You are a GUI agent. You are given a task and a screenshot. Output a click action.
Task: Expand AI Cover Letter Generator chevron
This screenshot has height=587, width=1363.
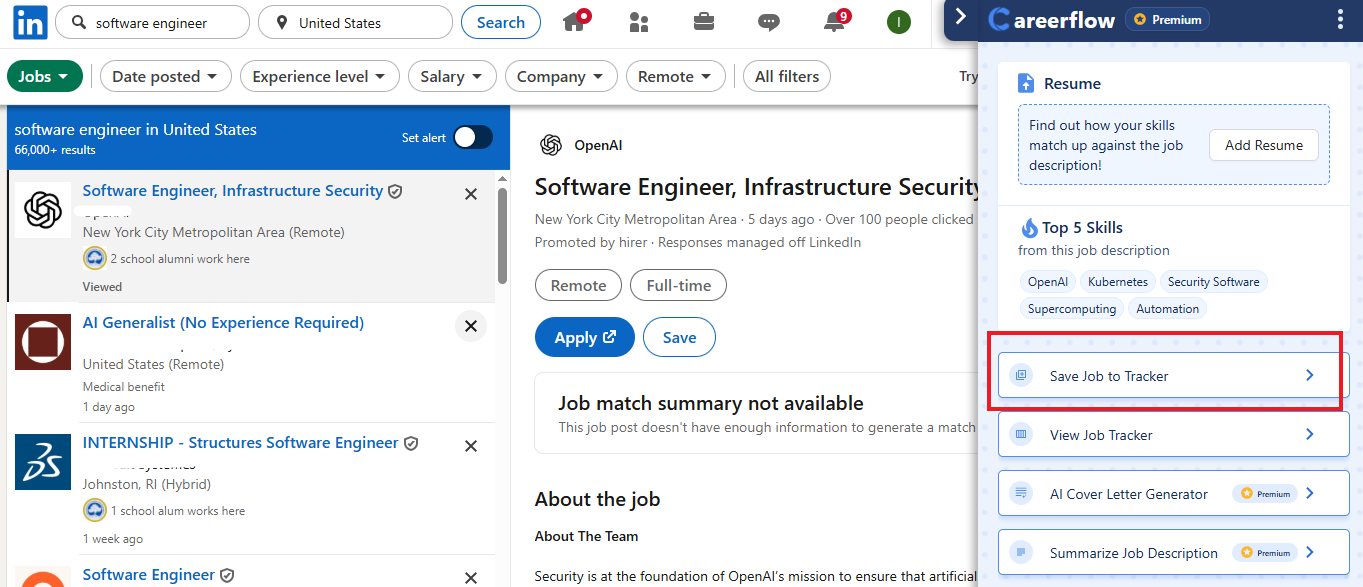click(1310, 494)
